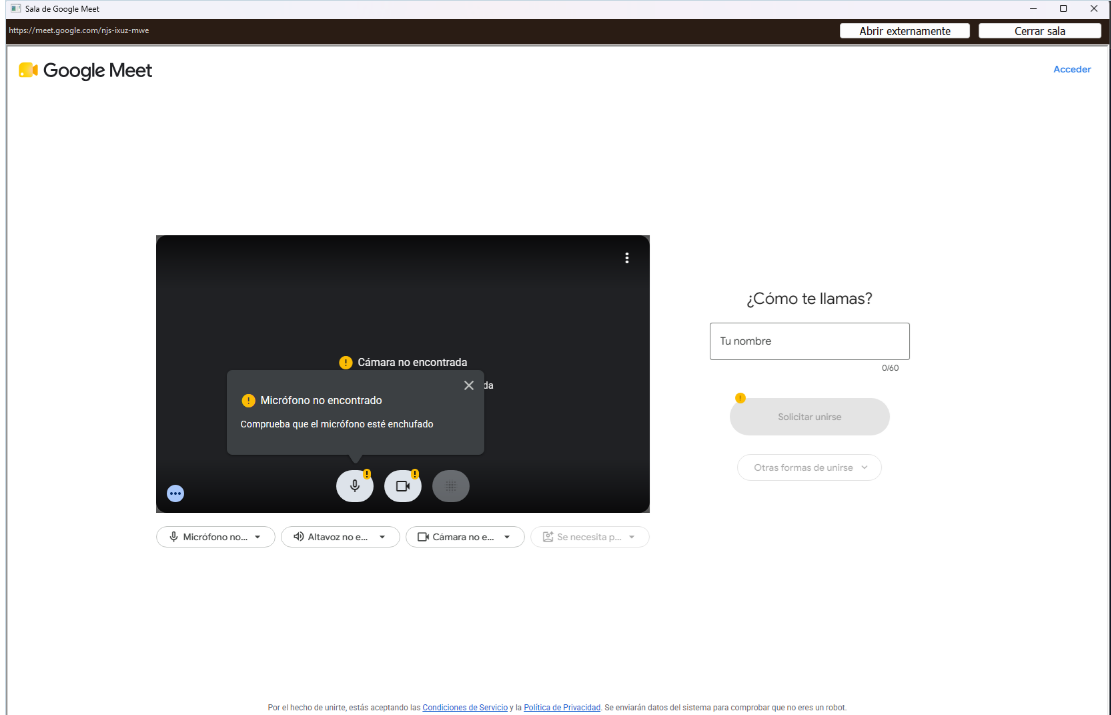The width and height of the screenshot is (1111, 715).
Task: Toggle the microphone button in preview
Action: point(354,486)
